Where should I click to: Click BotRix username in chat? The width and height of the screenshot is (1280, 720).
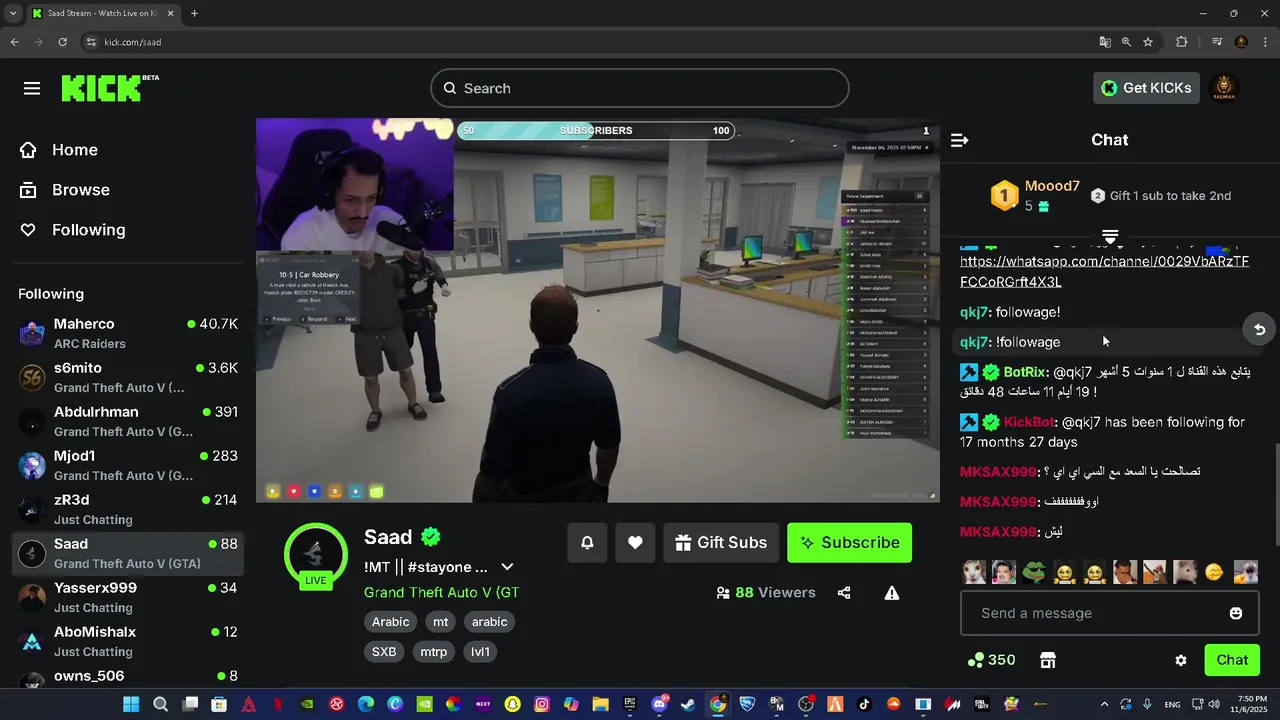(1025, 372)
